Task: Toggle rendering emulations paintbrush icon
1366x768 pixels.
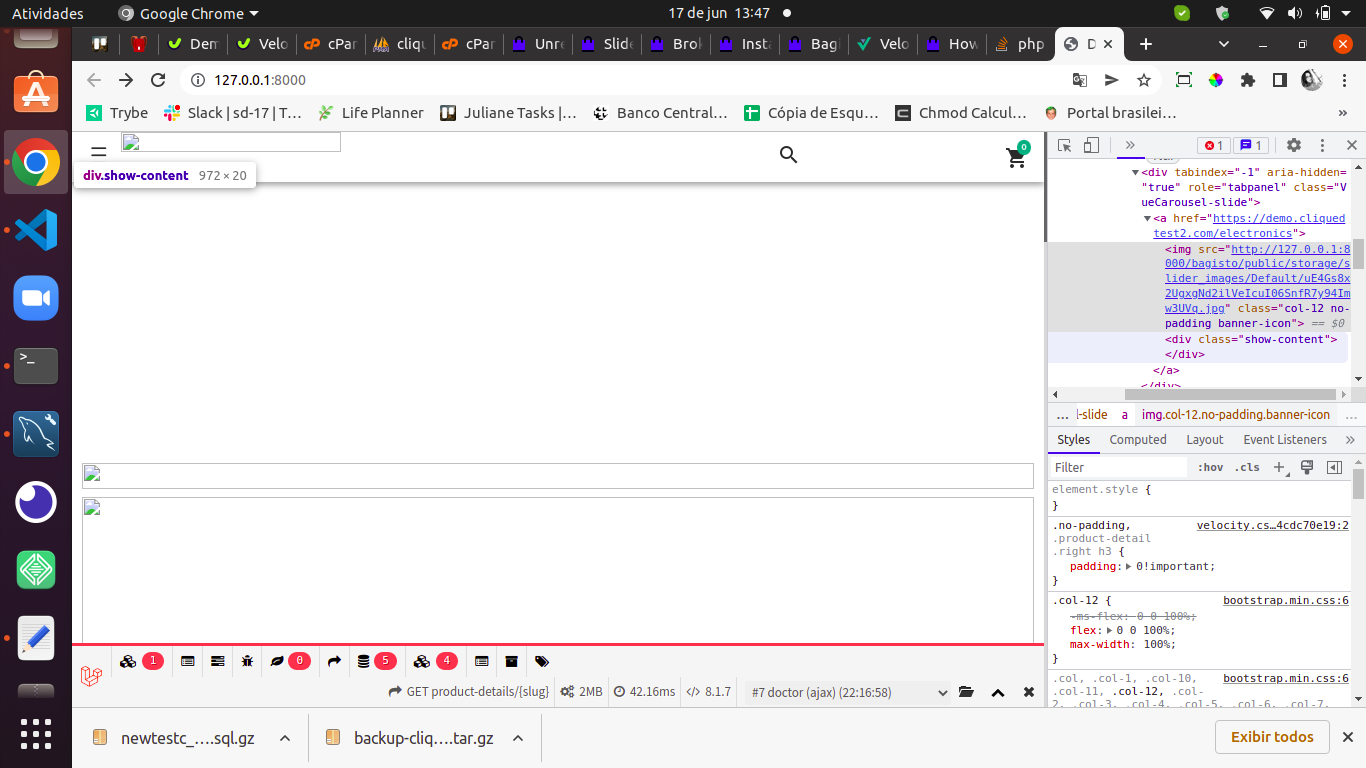Action: [1307, 467]
